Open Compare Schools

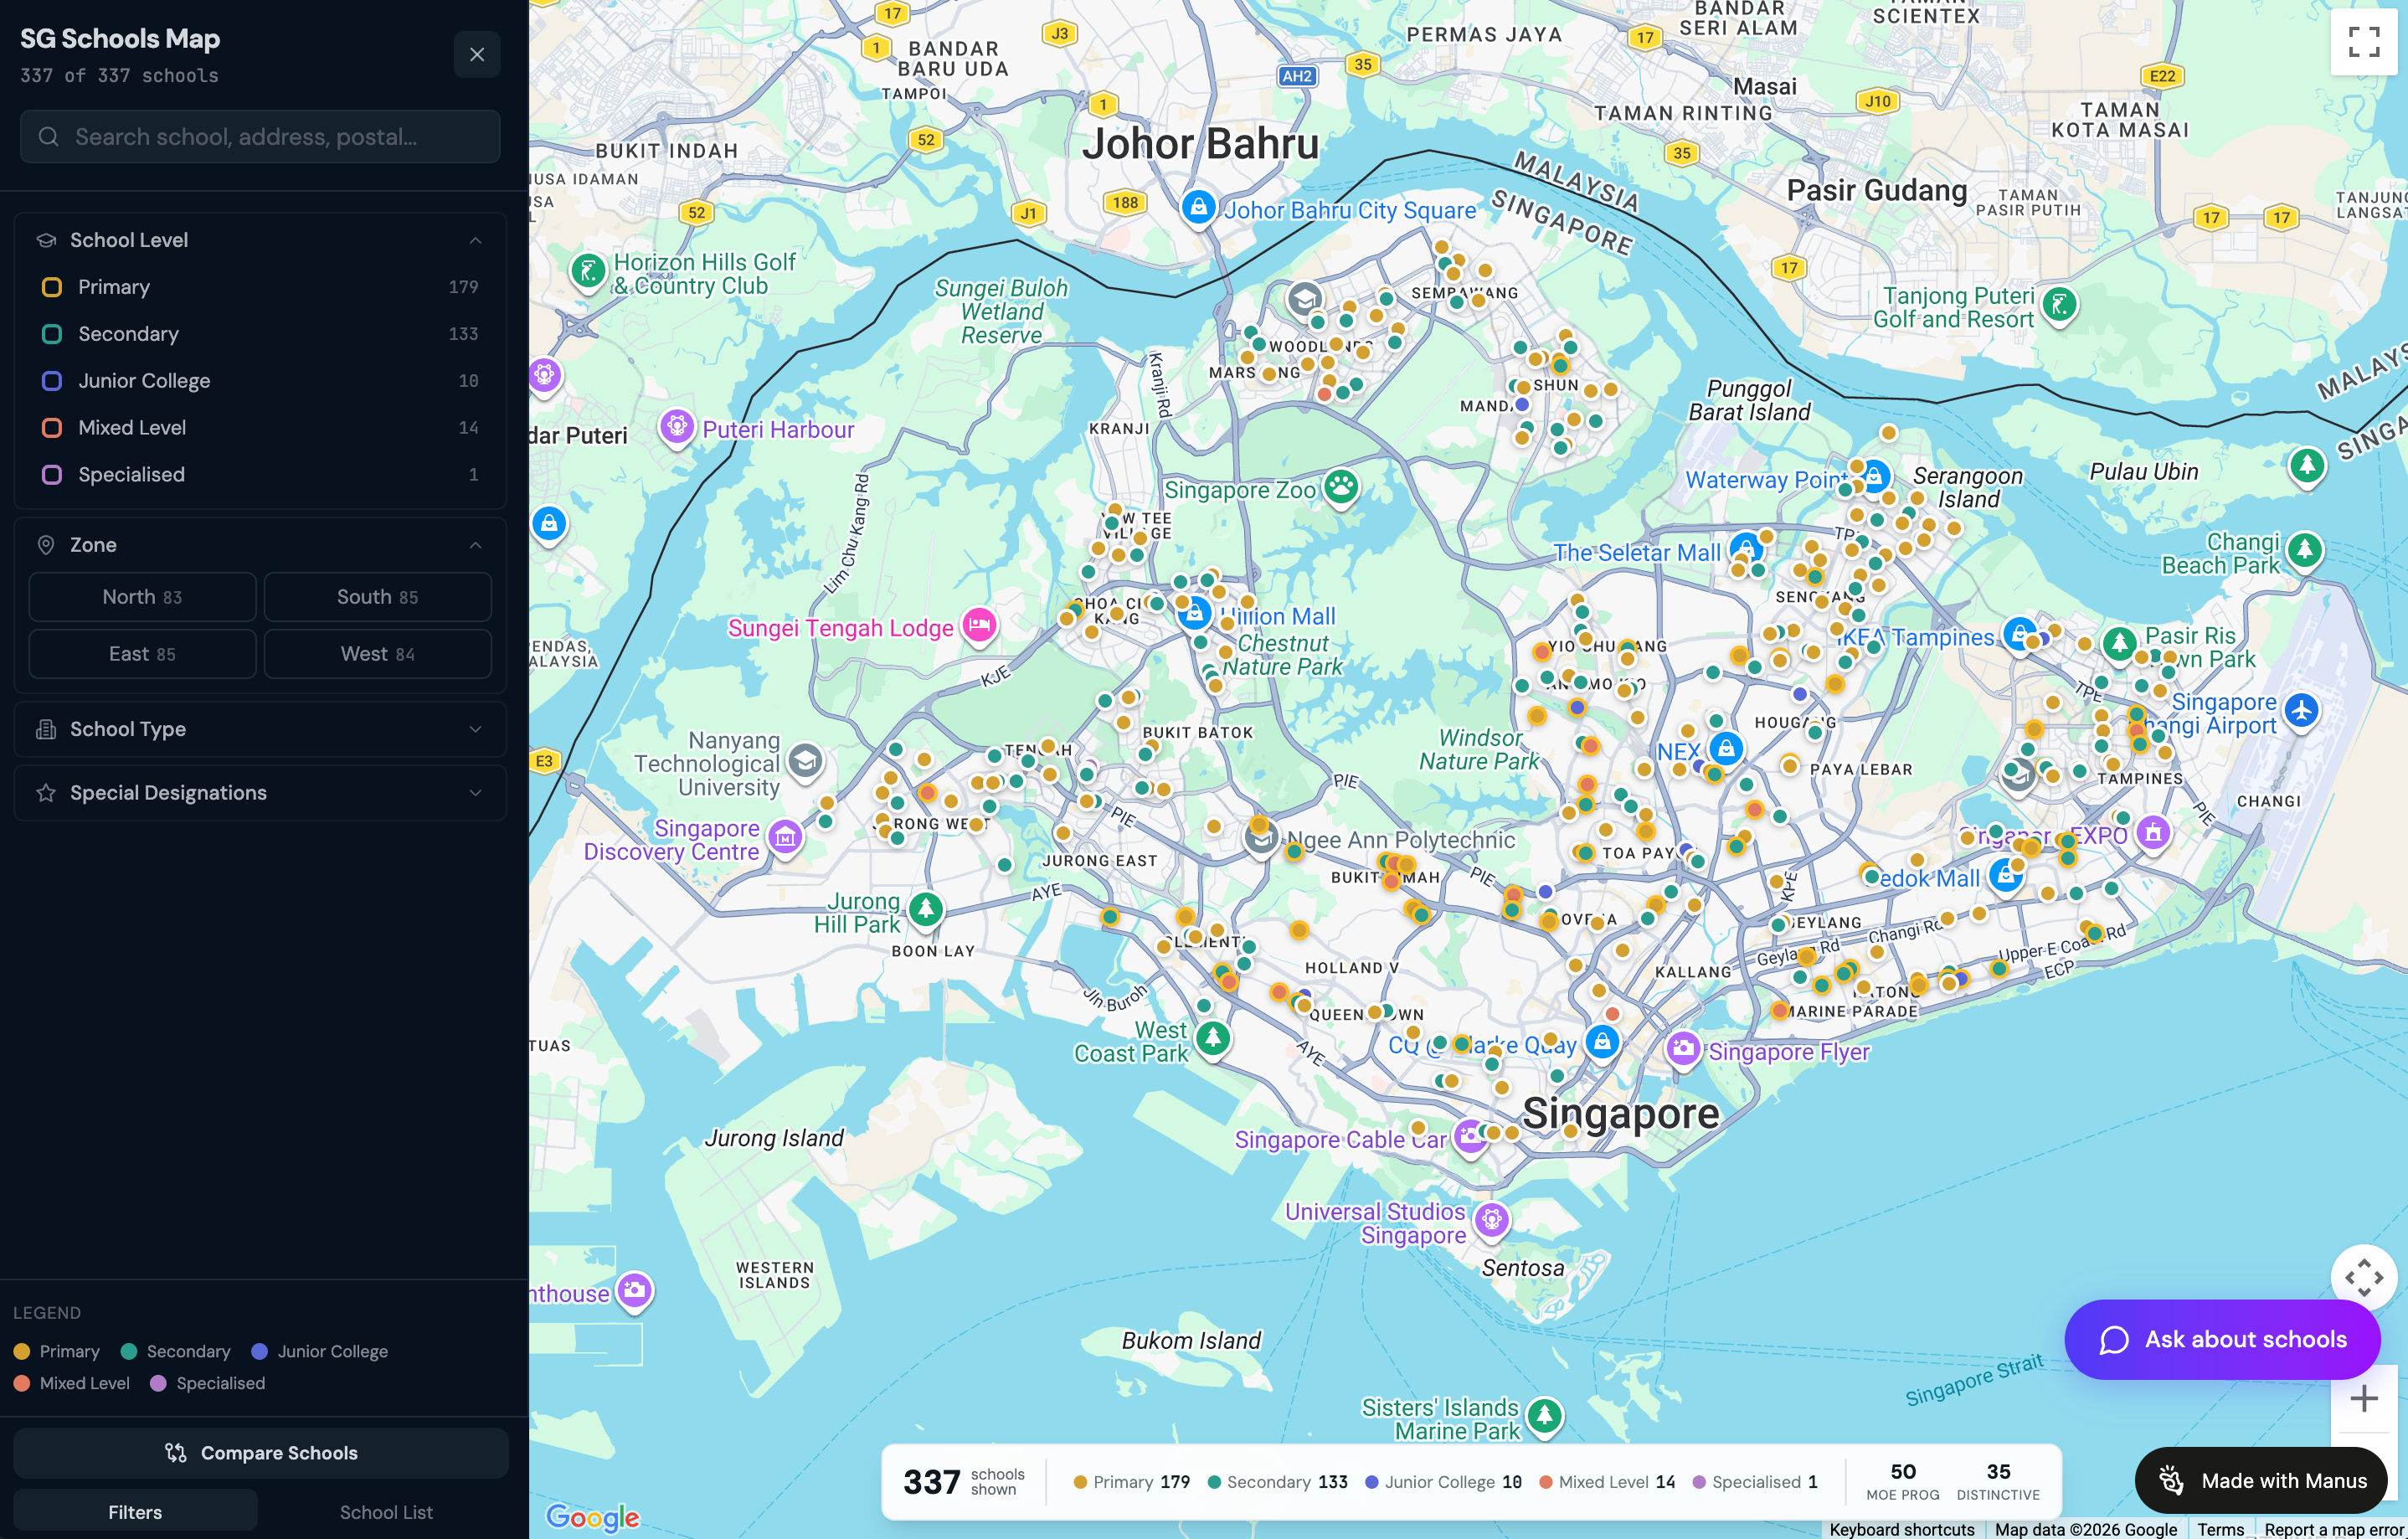[x=260, y=1453]
